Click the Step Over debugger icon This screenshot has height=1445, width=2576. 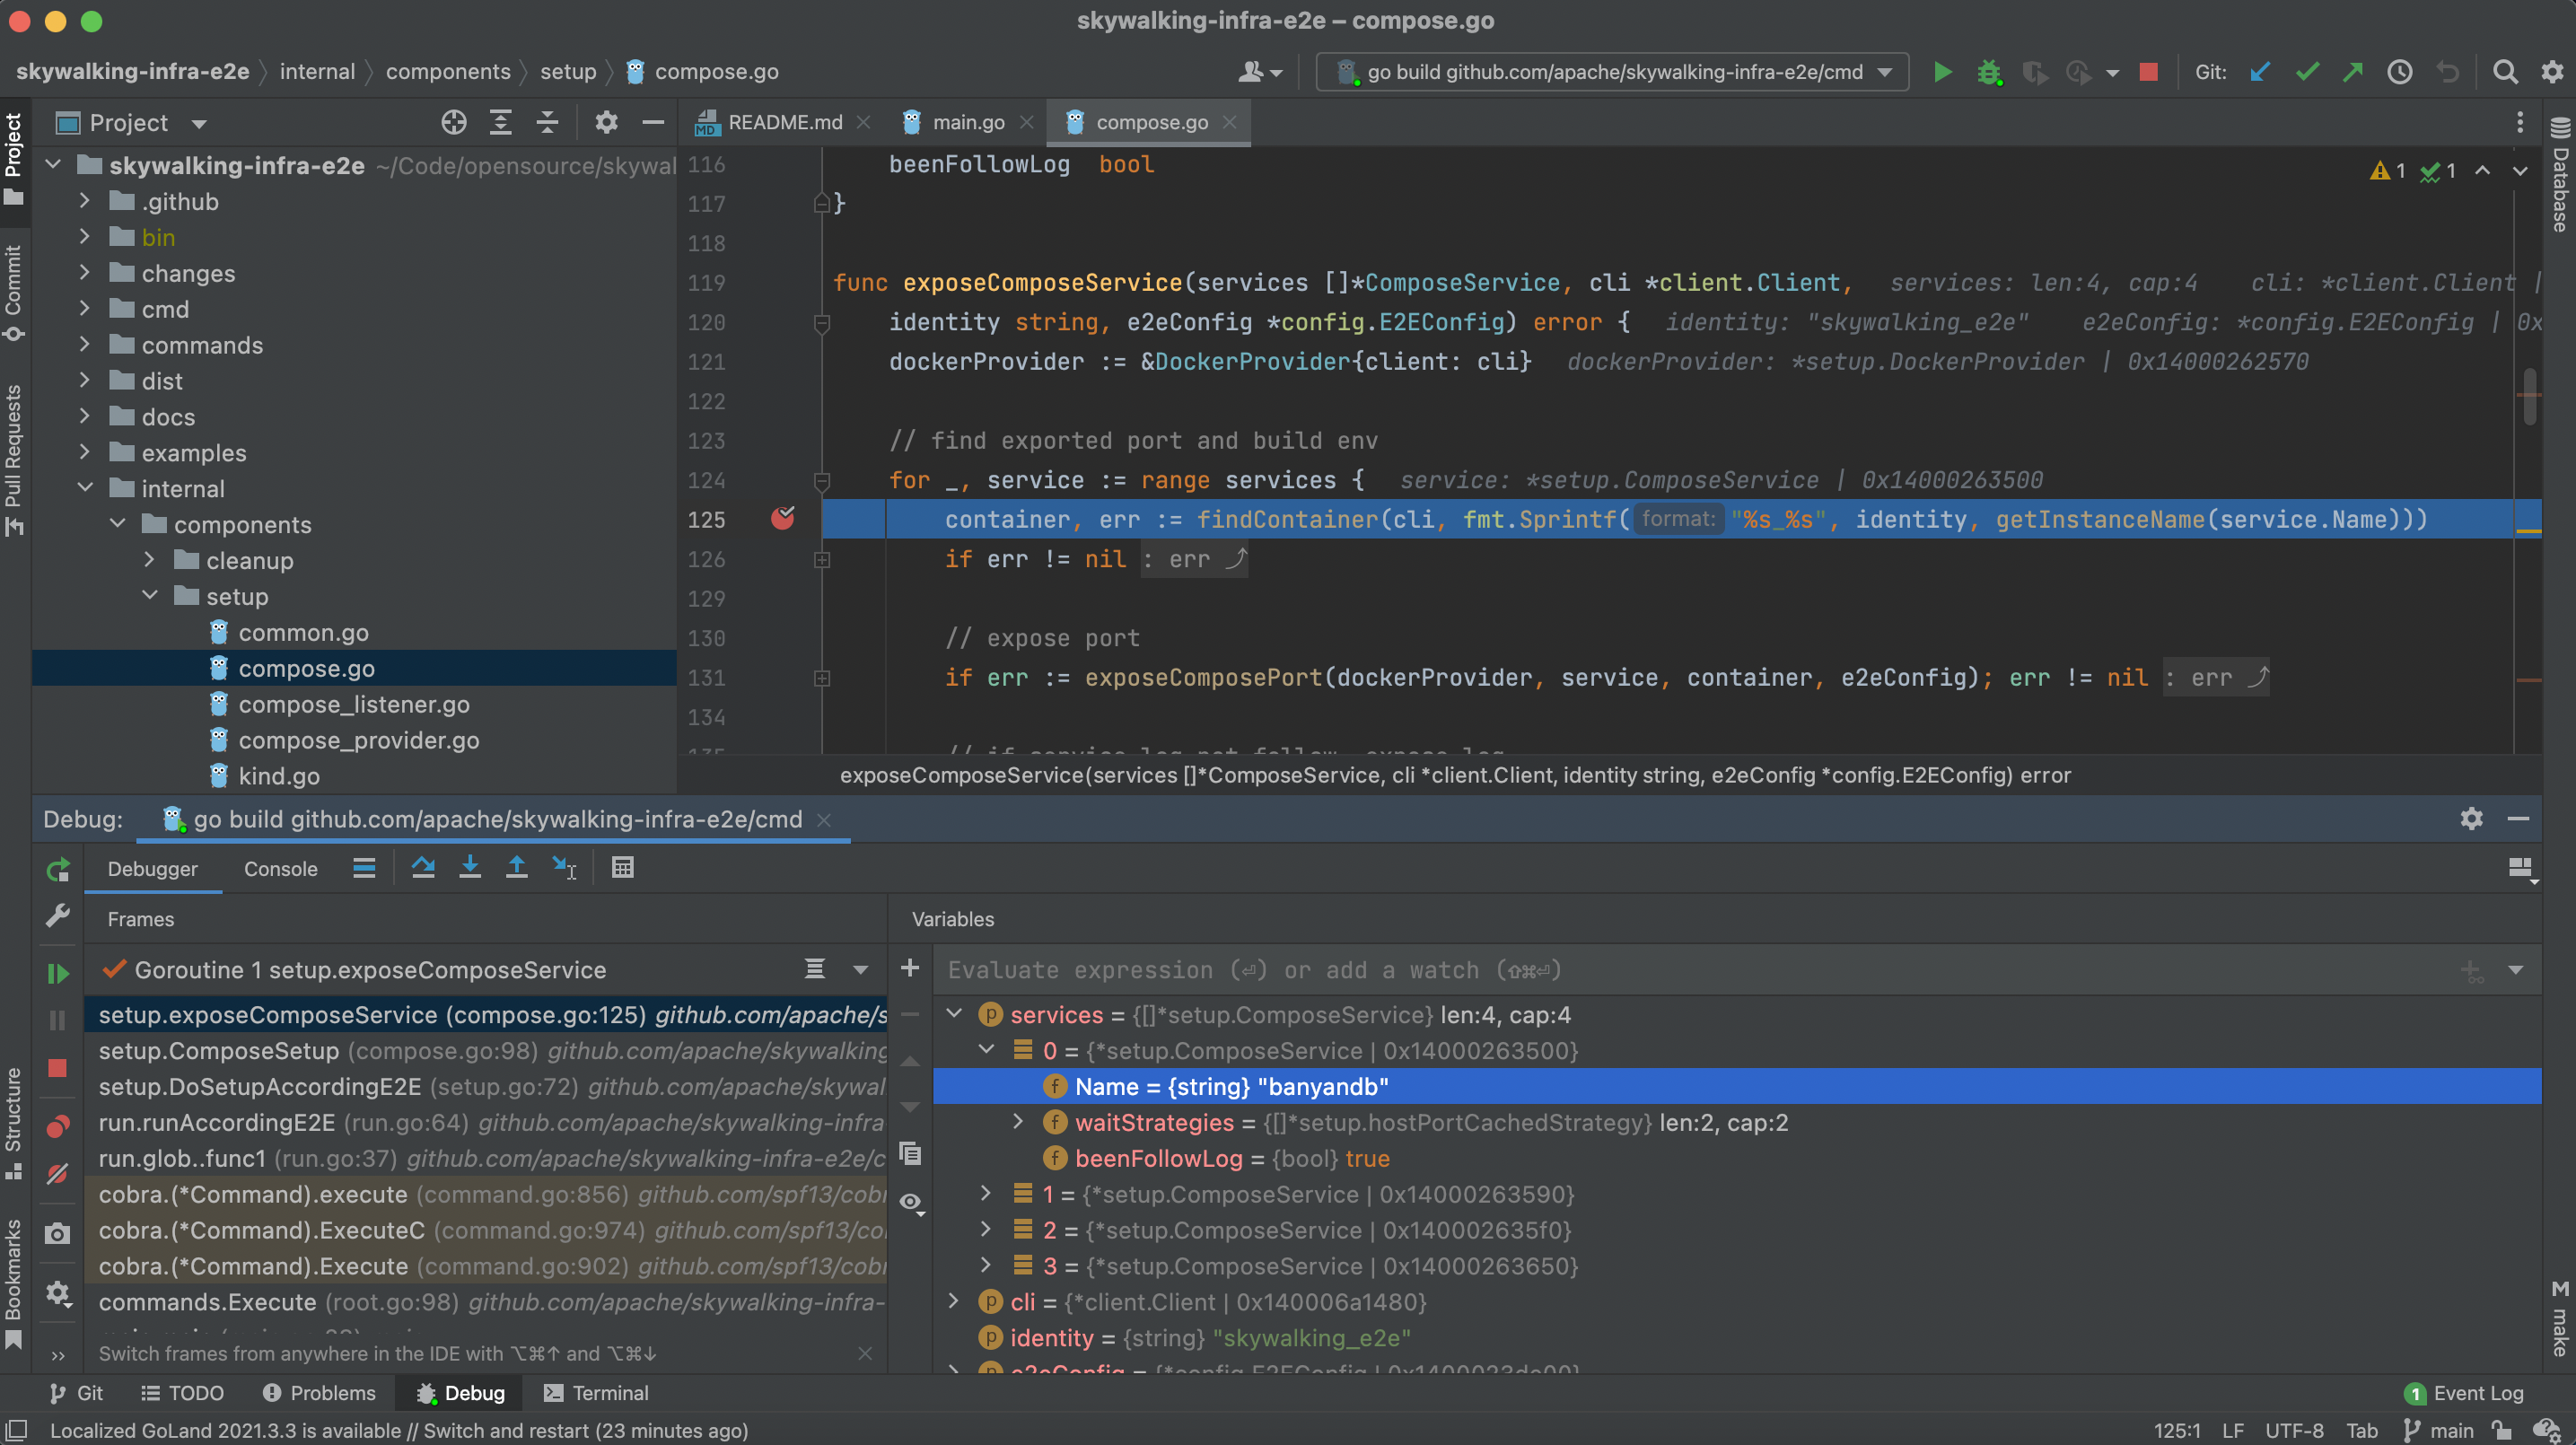(423, 867)
